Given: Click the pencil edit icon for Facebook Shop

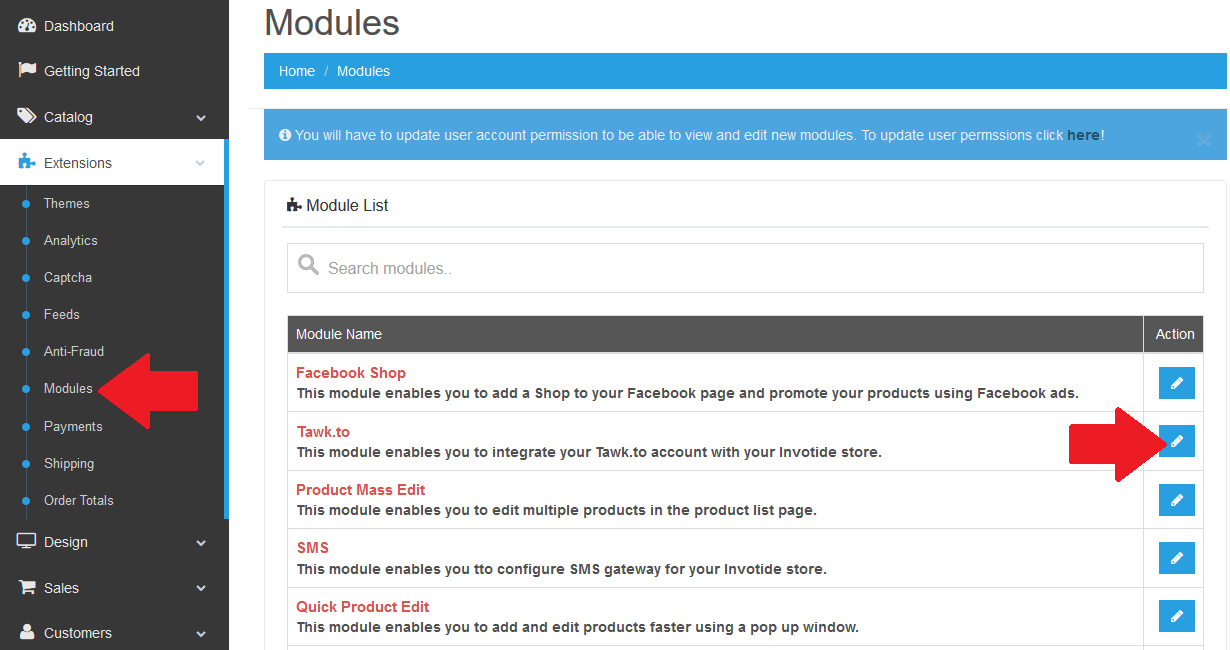Looking at the screenshot, I should click(x=1176, y=383).
